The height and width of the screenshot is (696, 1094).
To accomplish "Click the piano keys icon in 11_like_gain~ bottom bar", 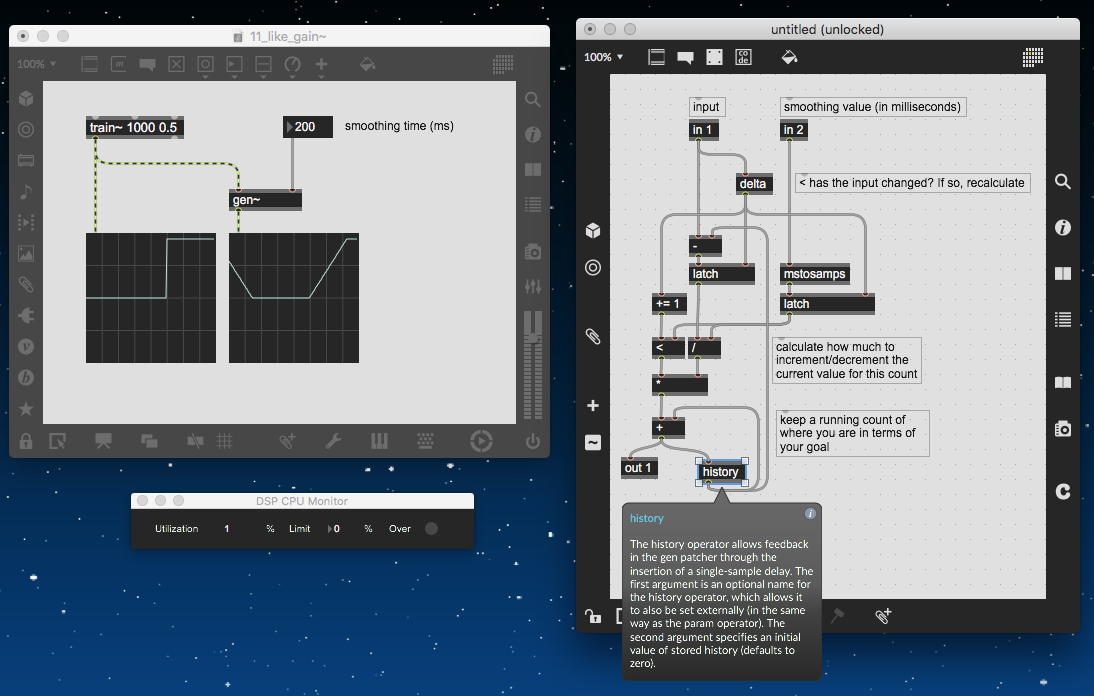I will click(x=380, y=441).
